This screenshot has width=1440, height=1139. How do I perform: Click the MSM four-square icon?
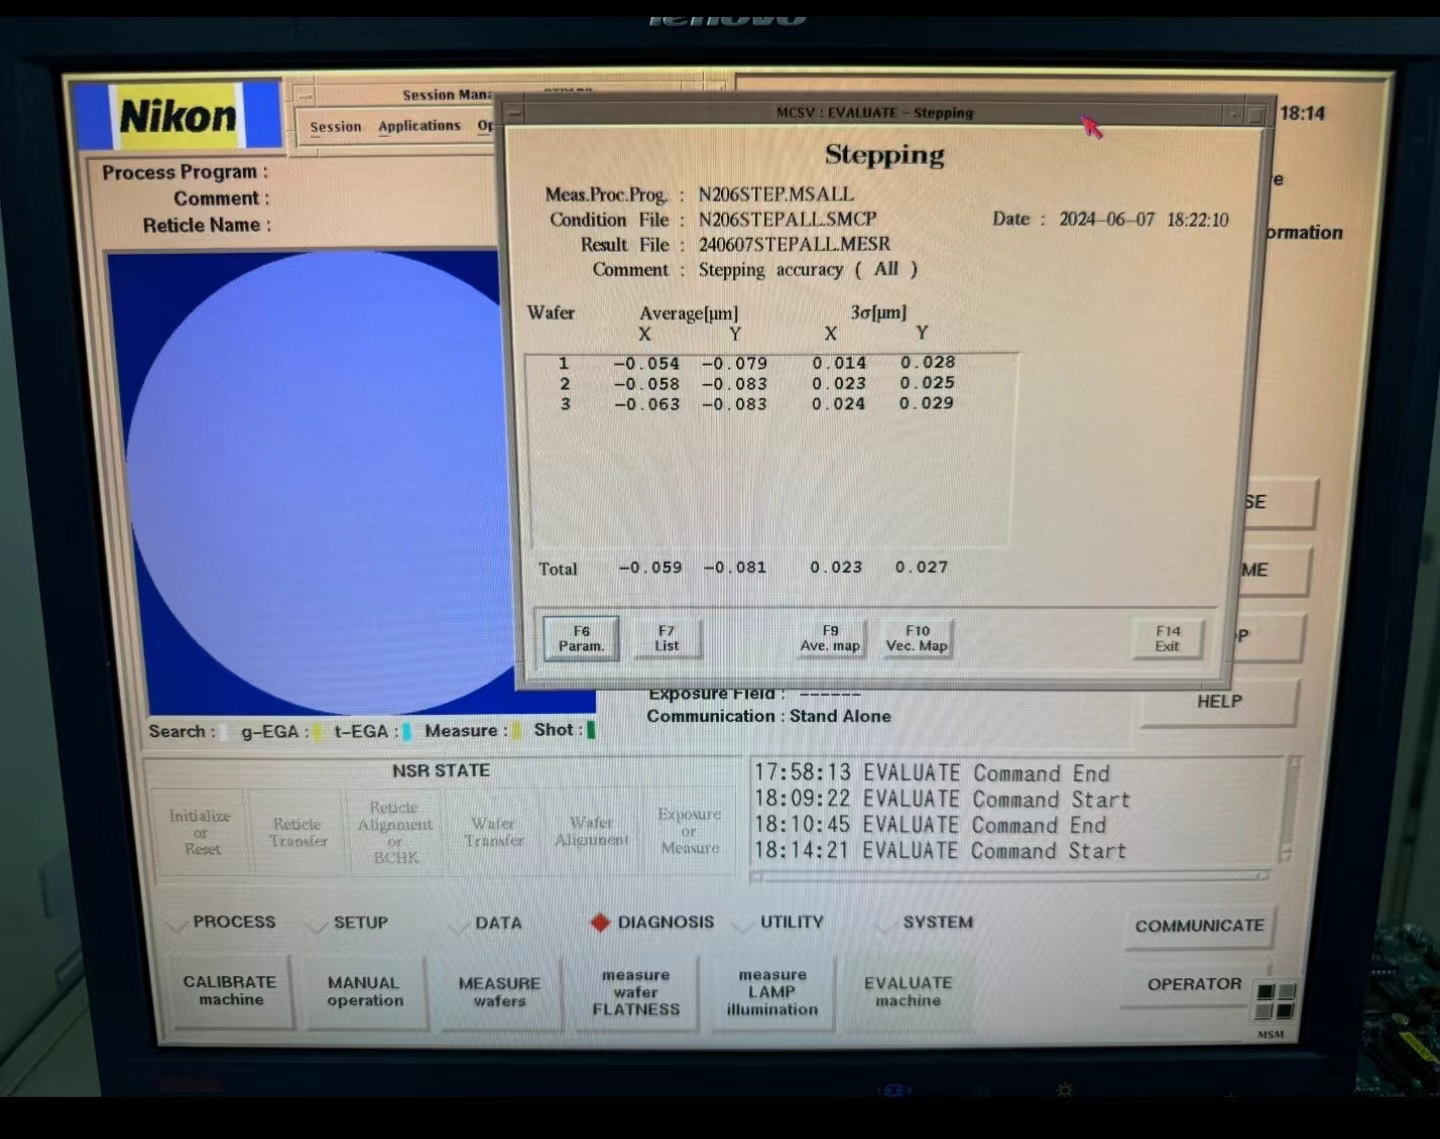coord(1275,1001)
